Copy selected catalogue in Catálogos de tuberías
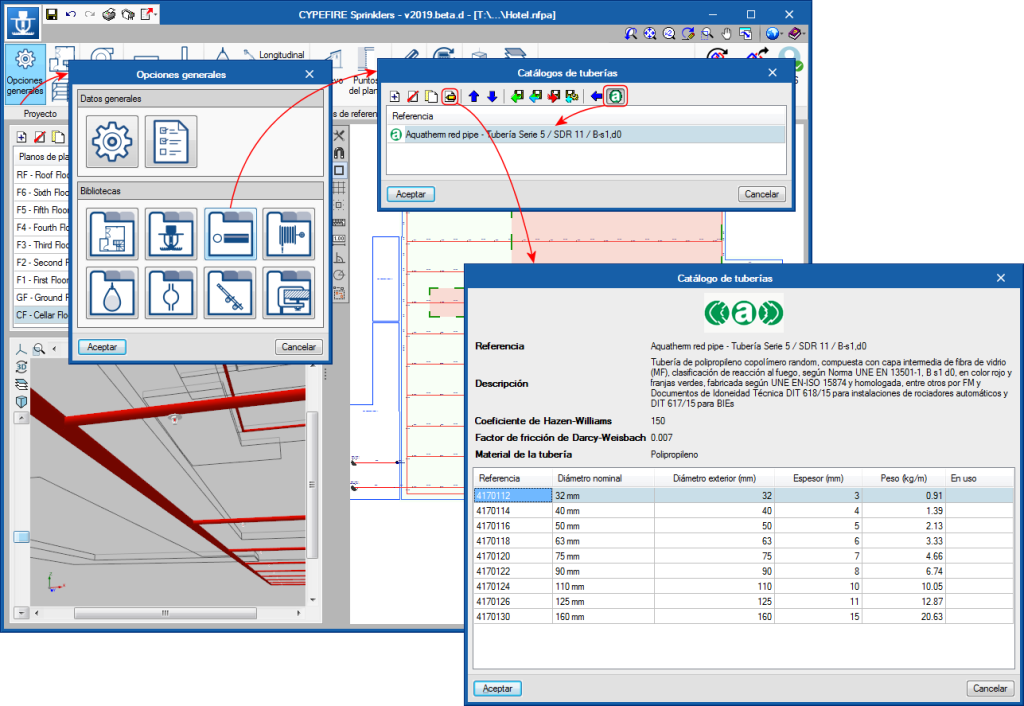Image resolution: width=1024 pixels, height=706 pixels. 431,97
